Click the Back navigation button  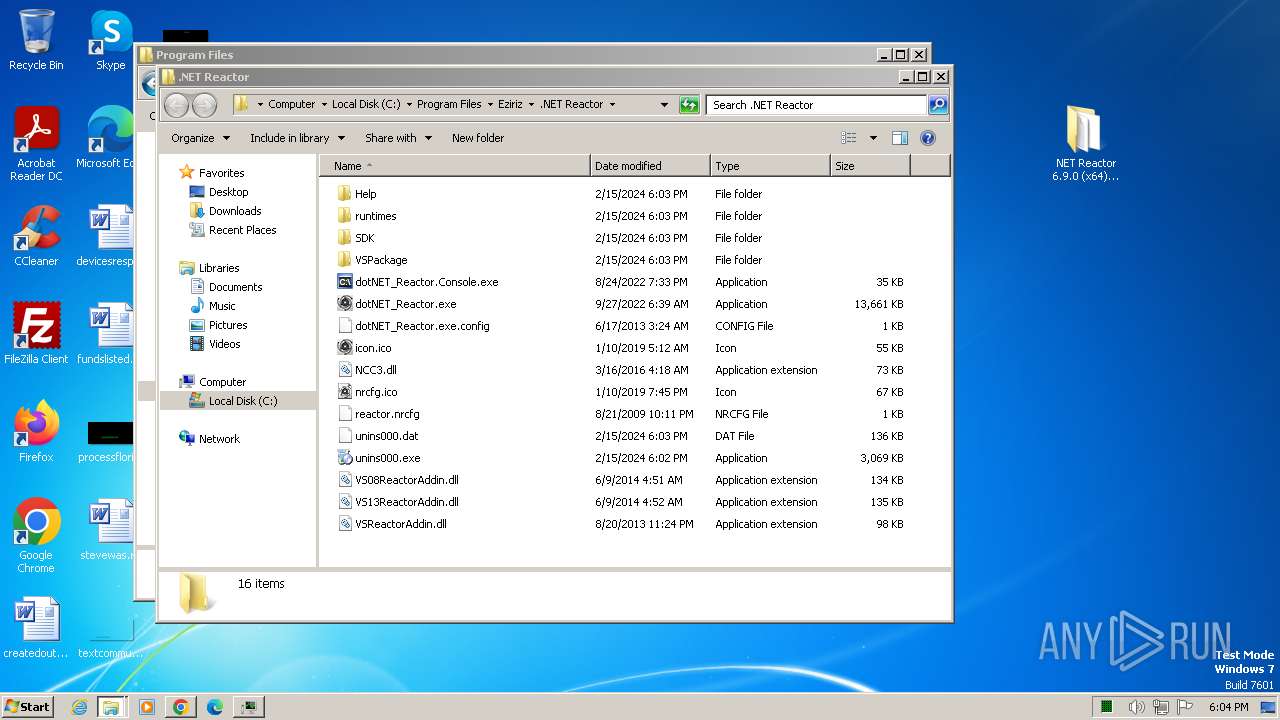coord(176,105)
